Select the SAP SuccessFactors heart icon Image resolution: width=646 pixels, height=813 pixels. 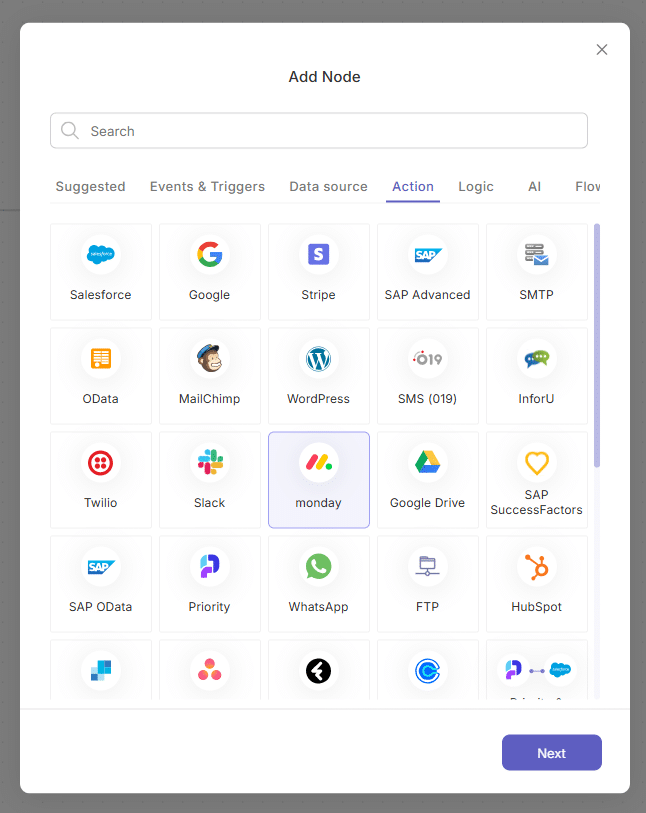(537, 462)
